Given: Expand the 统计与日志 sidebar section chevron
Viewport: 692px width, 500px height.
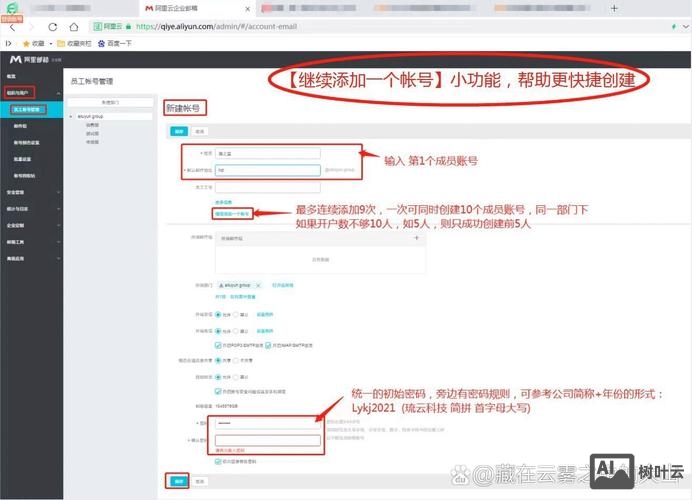Looking at the screenshot, I should coord(58,209).
